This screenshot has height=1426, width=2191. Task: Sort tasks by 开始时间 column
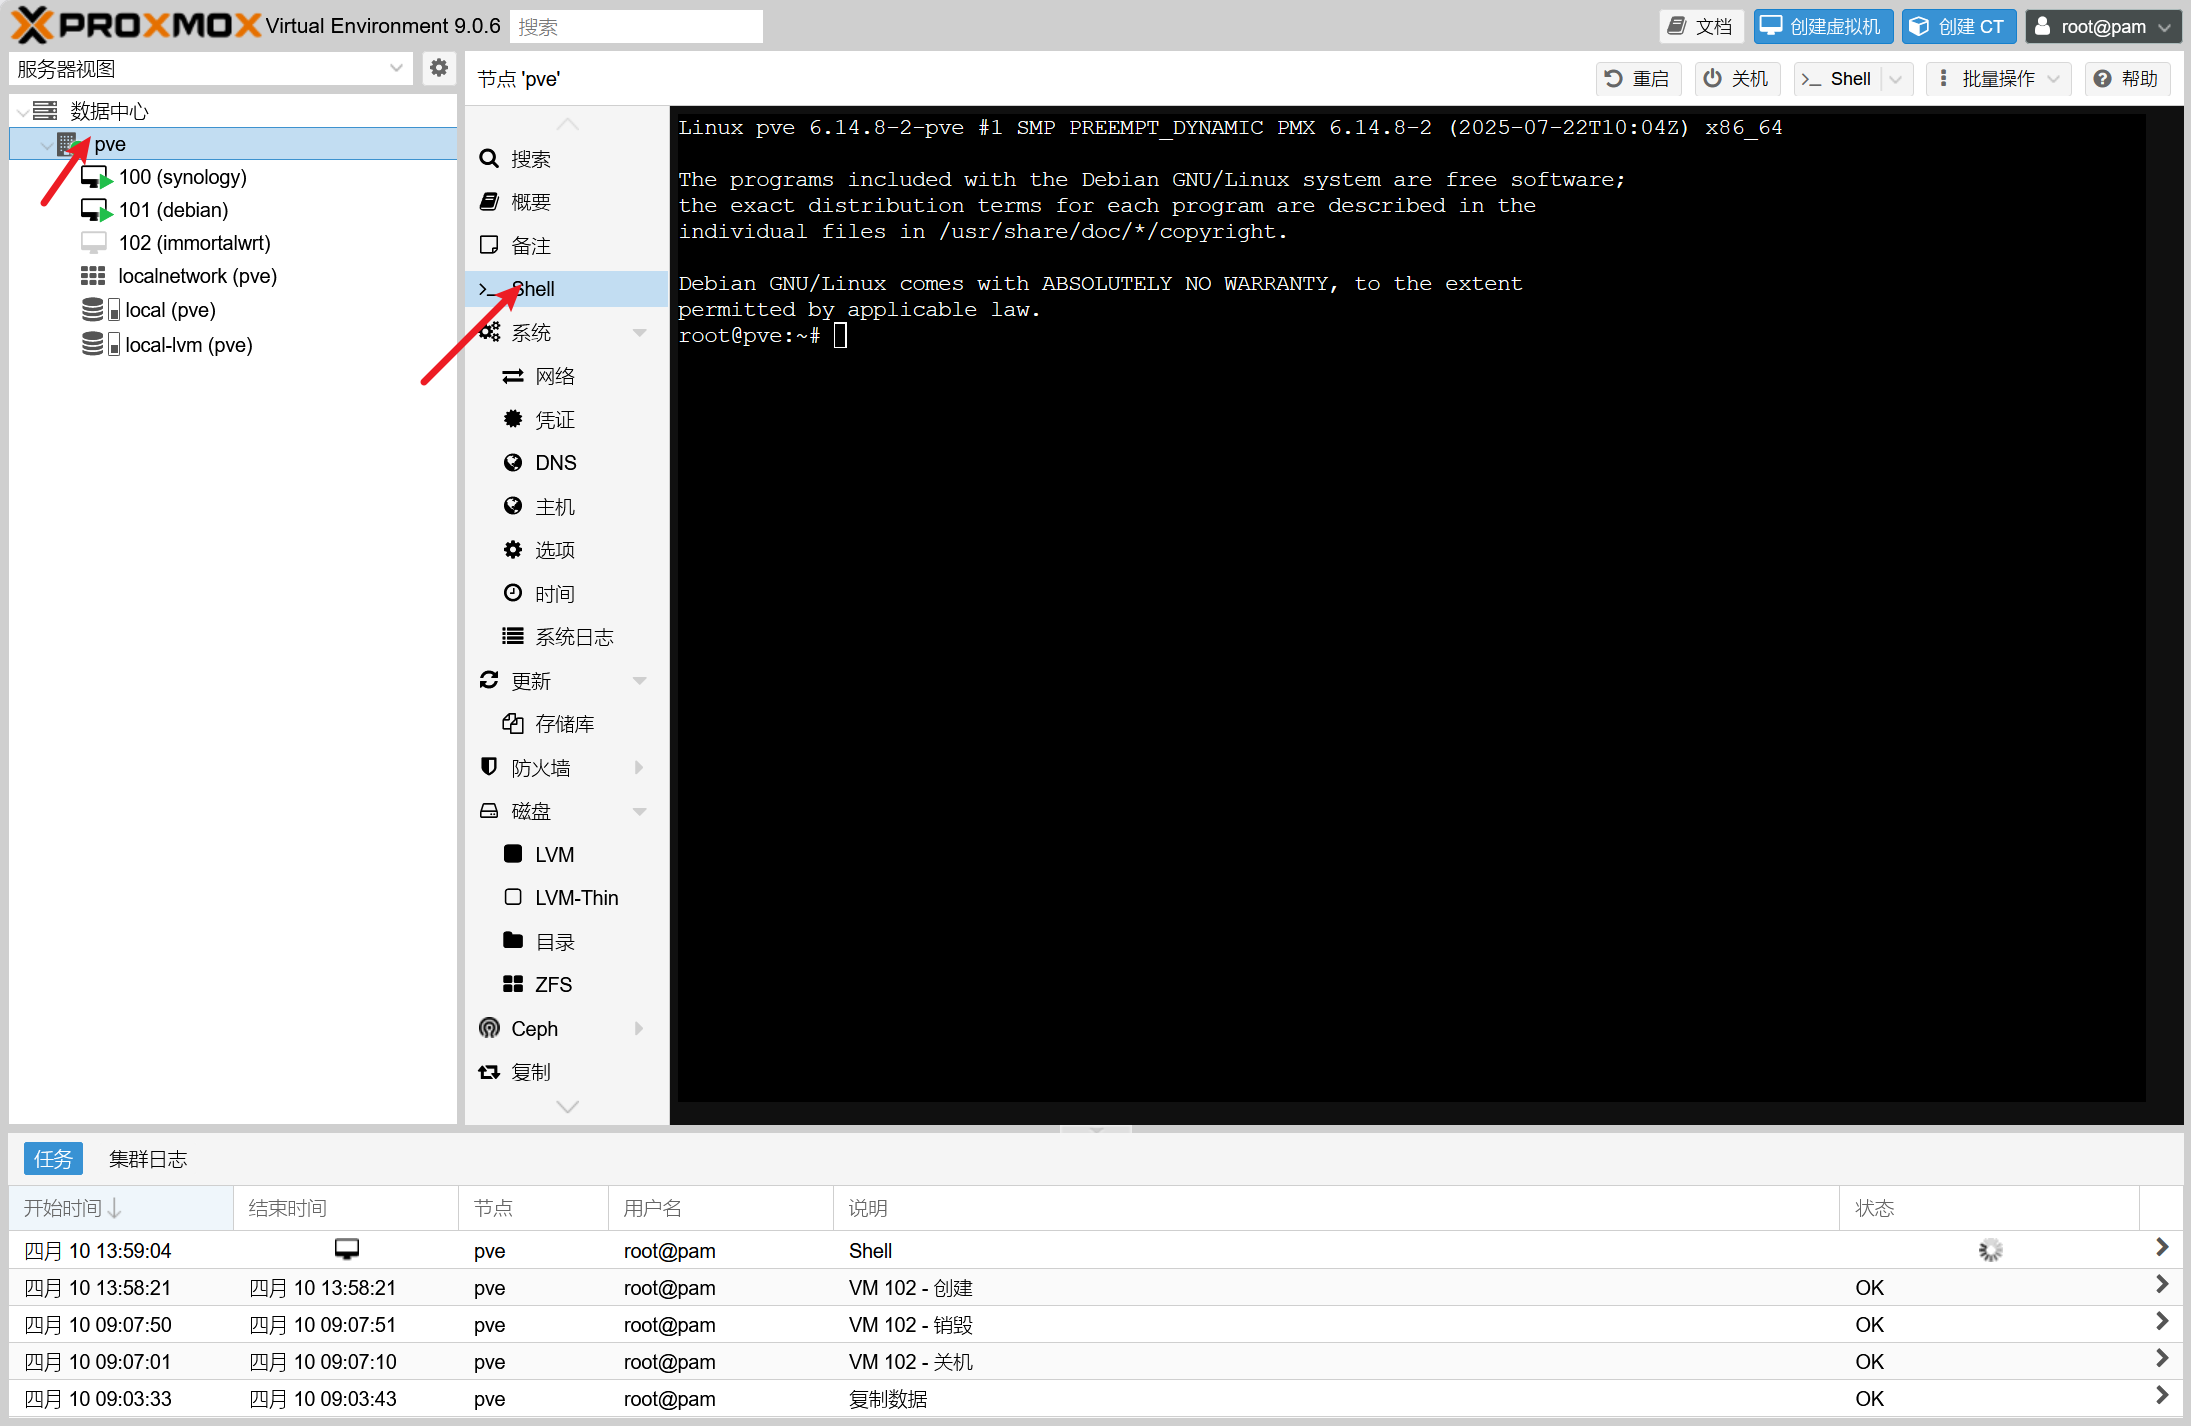[121, 1208]
